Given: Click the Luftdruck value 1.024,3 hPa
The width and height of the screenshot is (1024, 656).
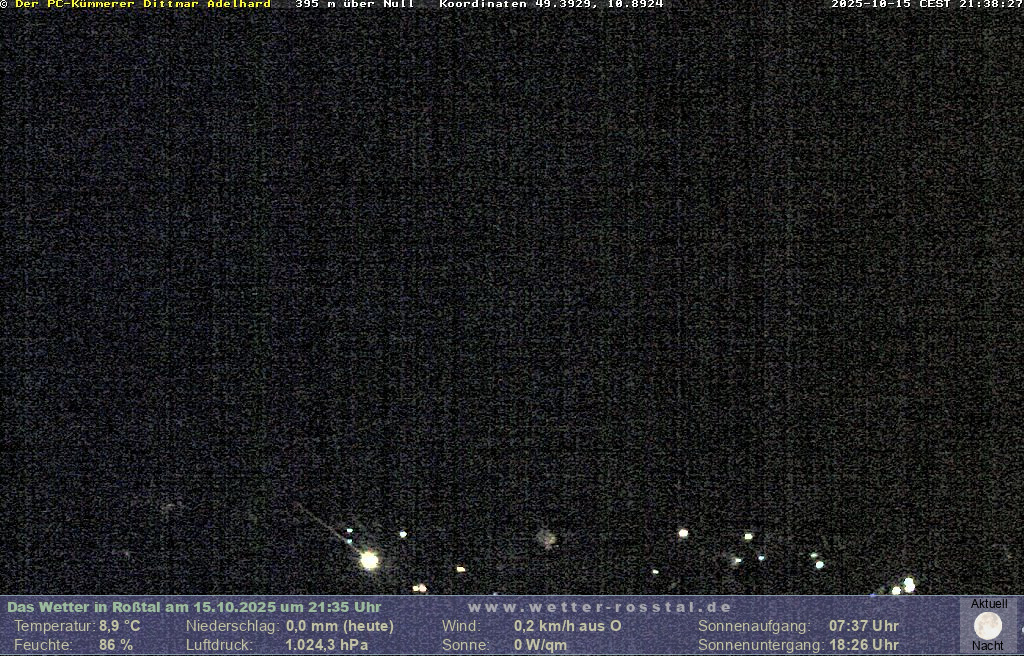Looking at the screenshot, I should click(x=327, y=645).
